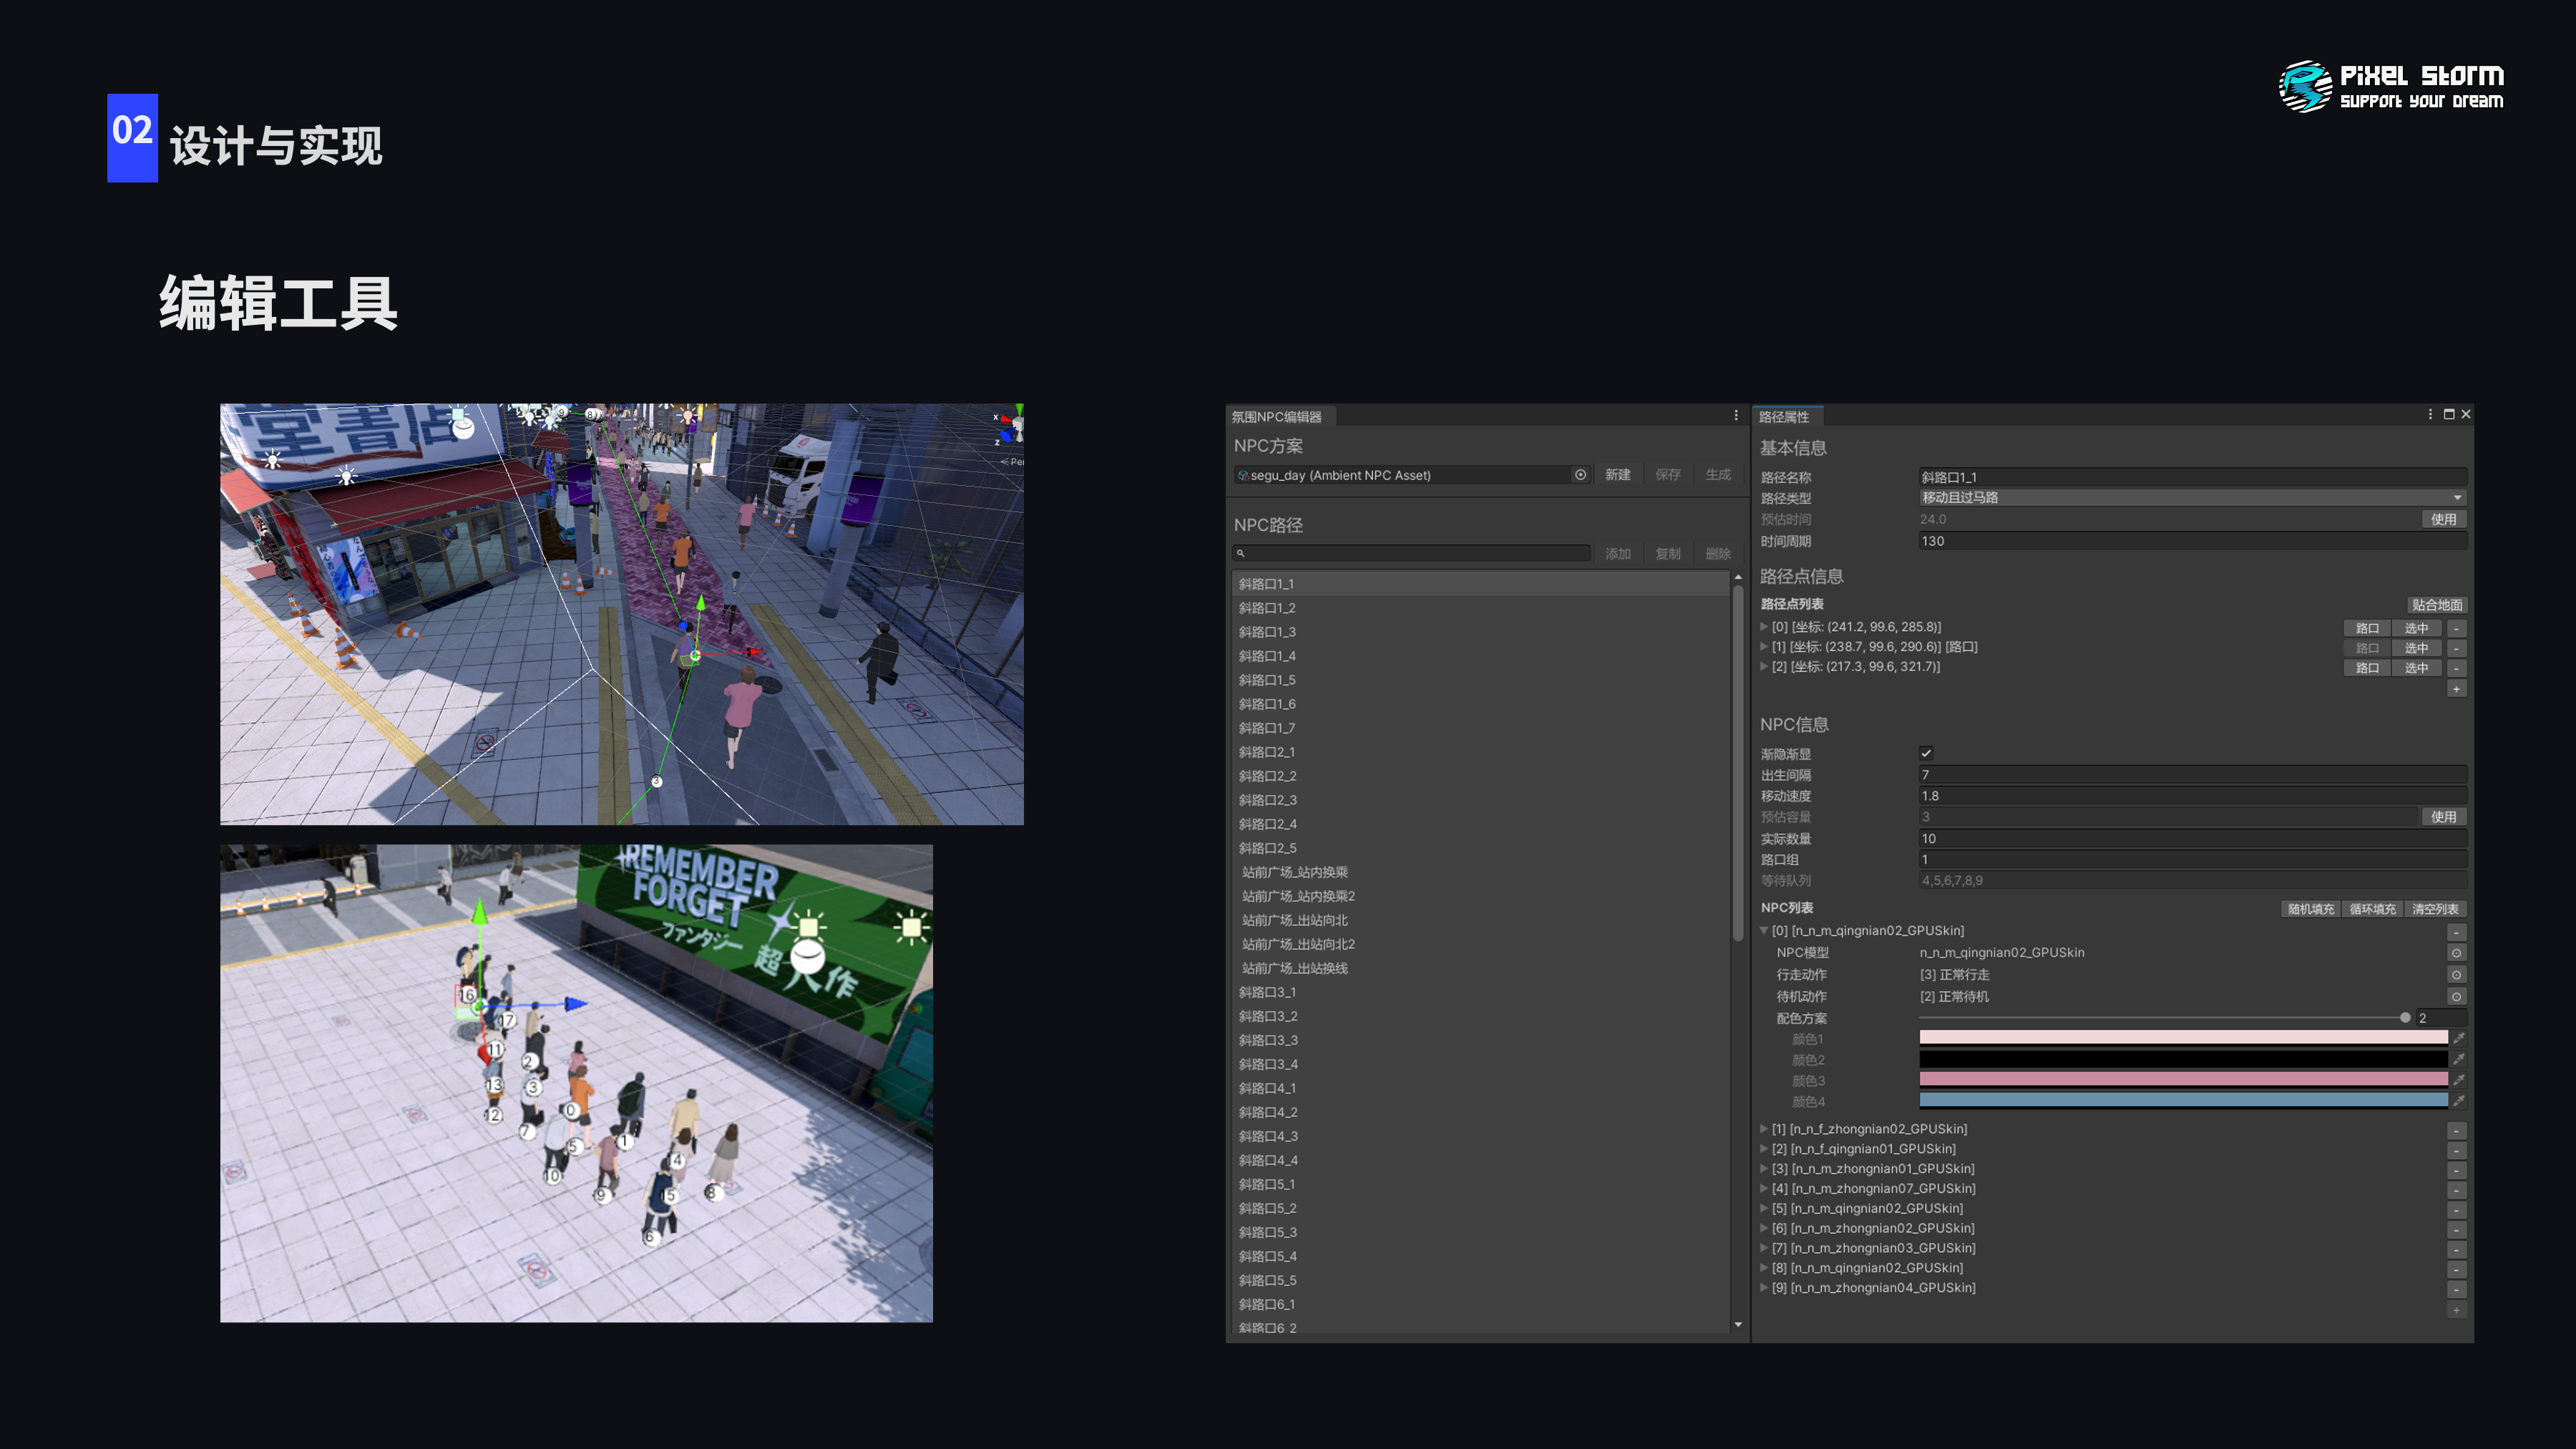Click minus icon on path point [0] row
The width and height of the screenshot is (2576, 1449).
pyautogui.click(x=2456, y=628)
